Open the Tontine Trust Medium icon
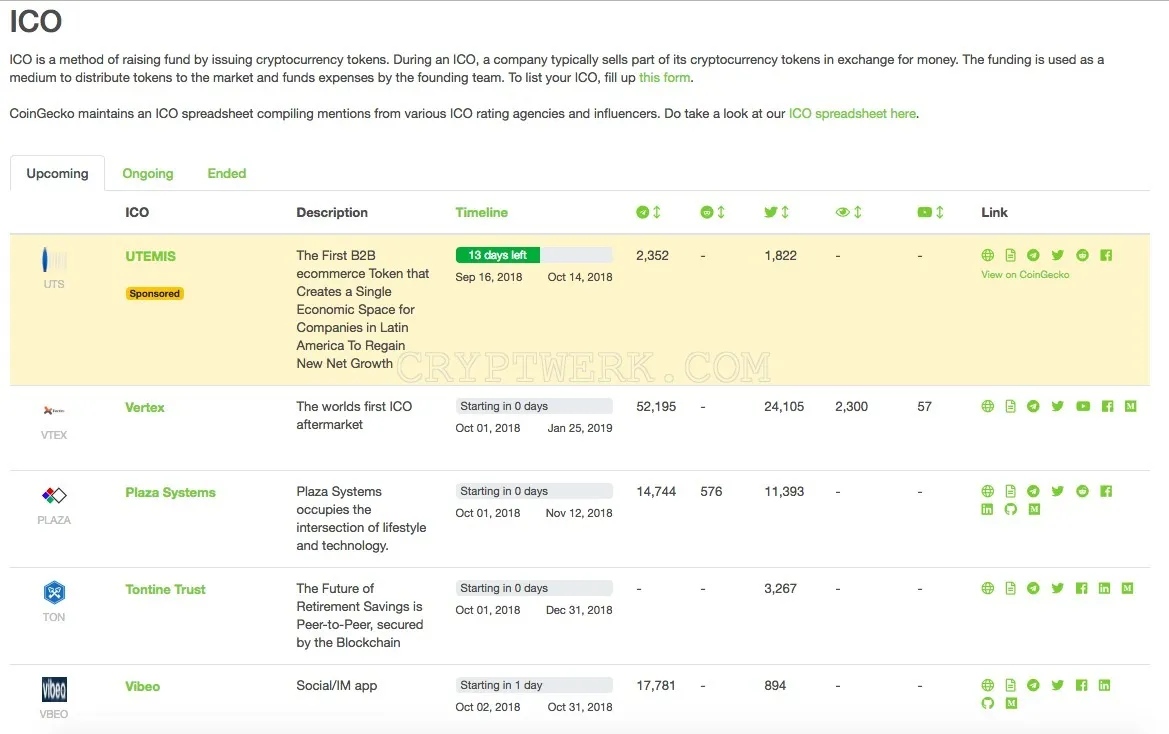The image size is (1169, 734). coord(1127,588)
